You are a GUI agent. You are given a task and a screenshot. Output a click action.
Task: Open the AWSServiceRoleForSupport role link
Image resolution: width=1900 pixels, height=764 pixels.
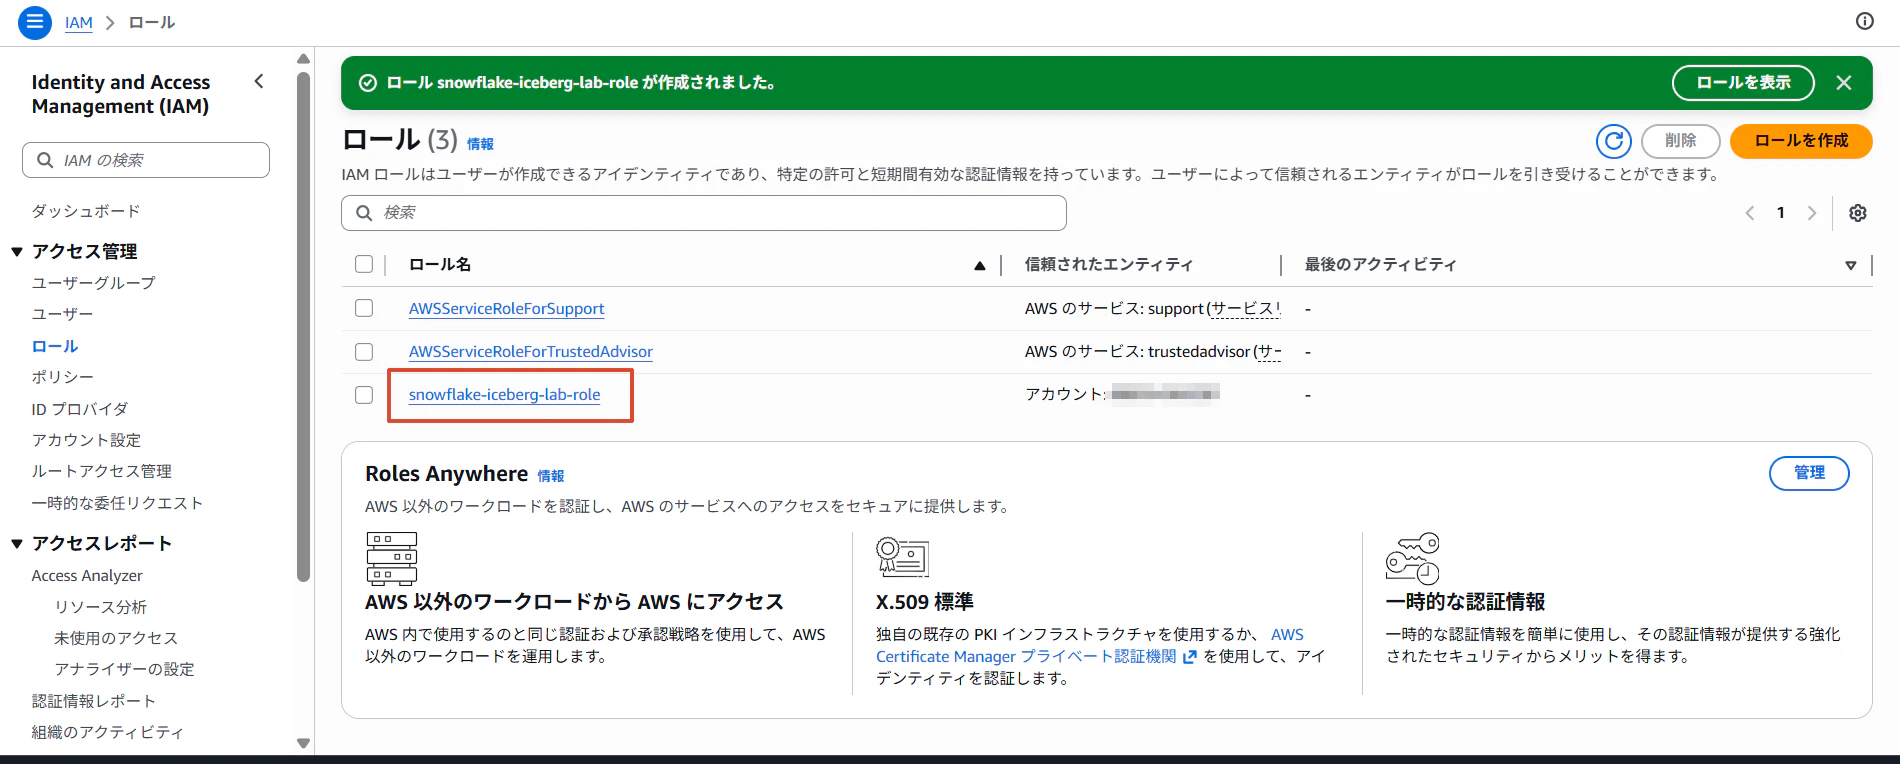pos(506,309)
